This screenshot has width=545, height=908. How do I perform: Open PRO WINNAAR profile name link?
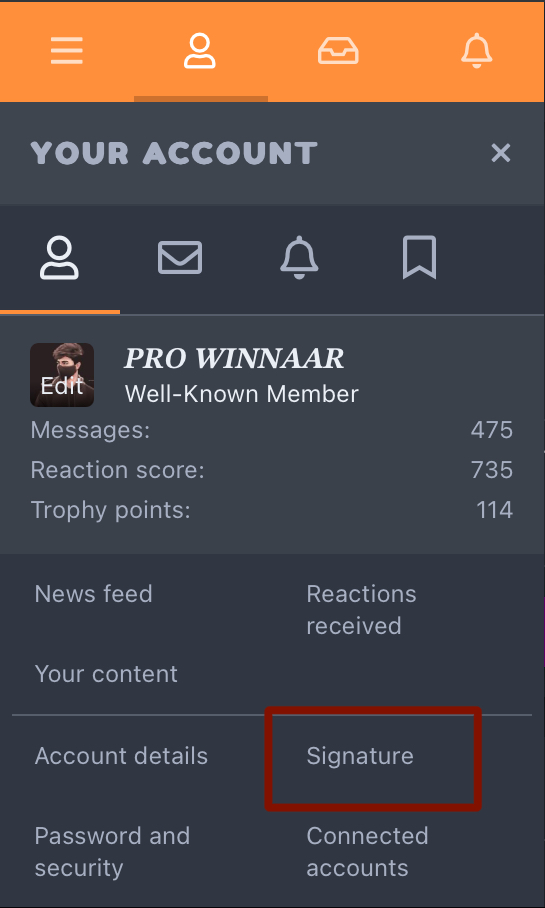[x=234, y=358]
